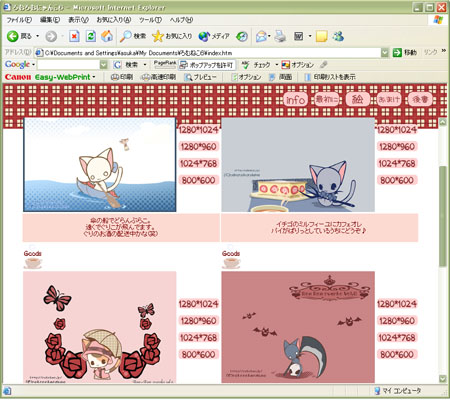Click the 最初に navigation button
450x400 pixels.
click(327, 99)
